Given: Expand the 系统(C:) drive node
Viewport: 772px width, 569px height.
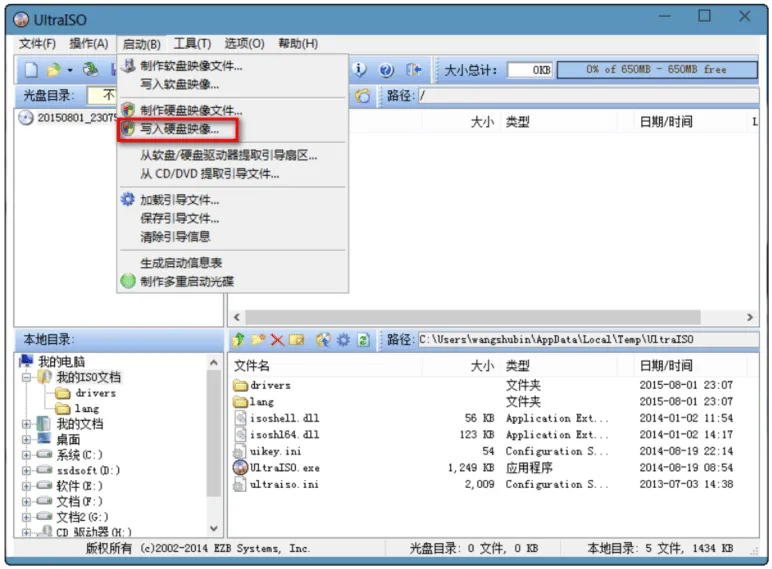Looking at the screenshot, I should [x=27, y=455].
